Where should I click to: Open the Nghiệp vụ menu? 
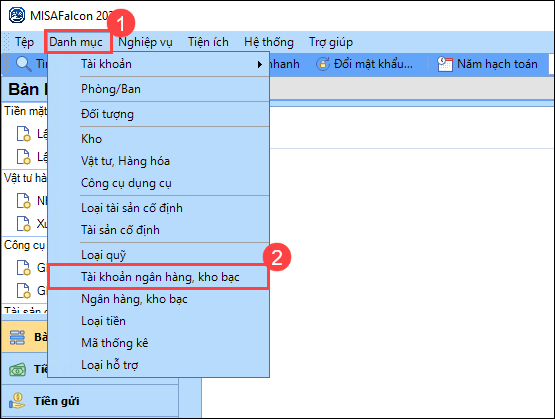pyautogui.click(x=145, y=42)
